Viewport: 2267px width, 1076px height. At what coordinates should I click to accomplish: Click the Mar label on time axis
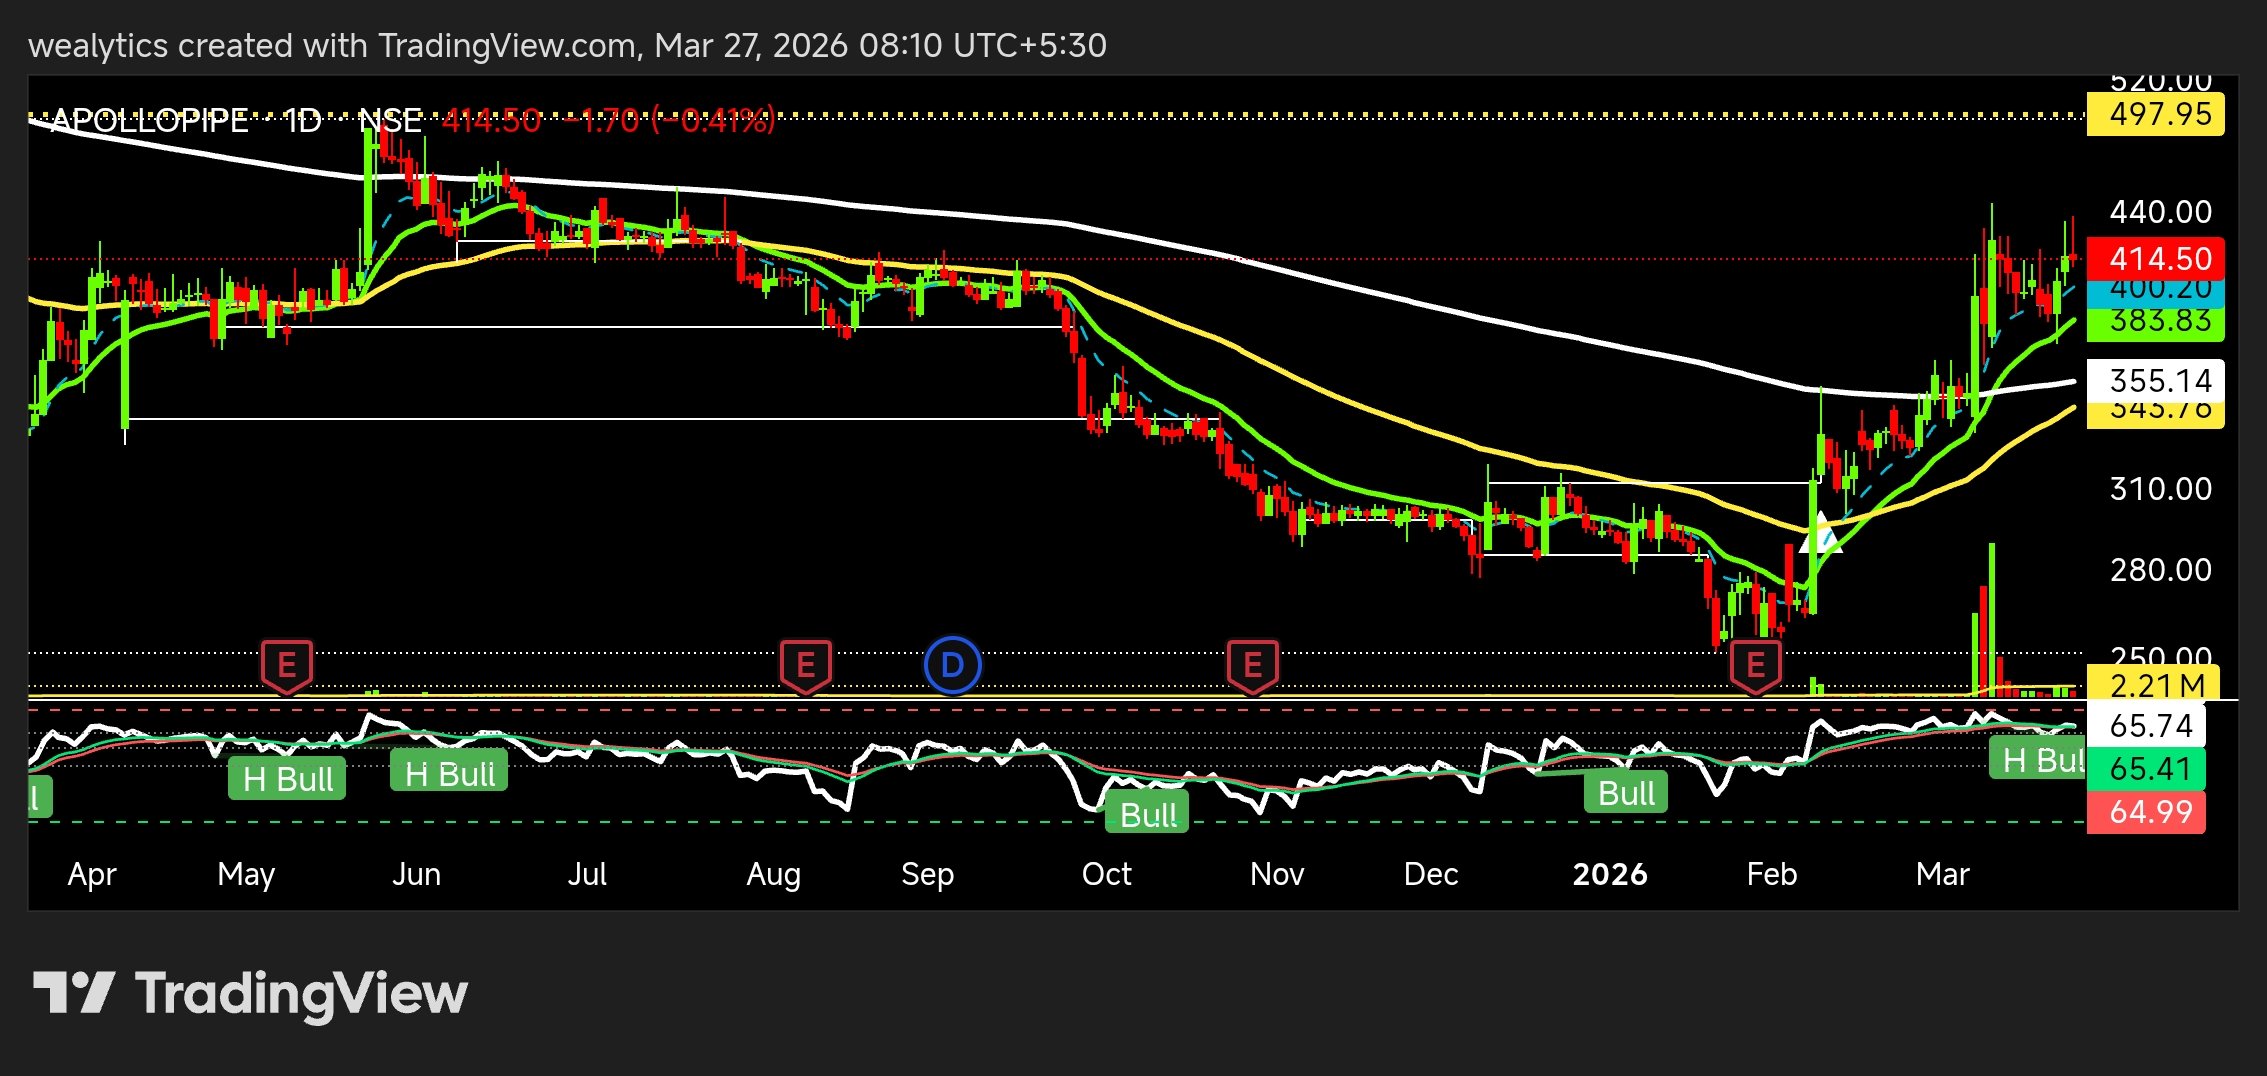click(1943, 875)
